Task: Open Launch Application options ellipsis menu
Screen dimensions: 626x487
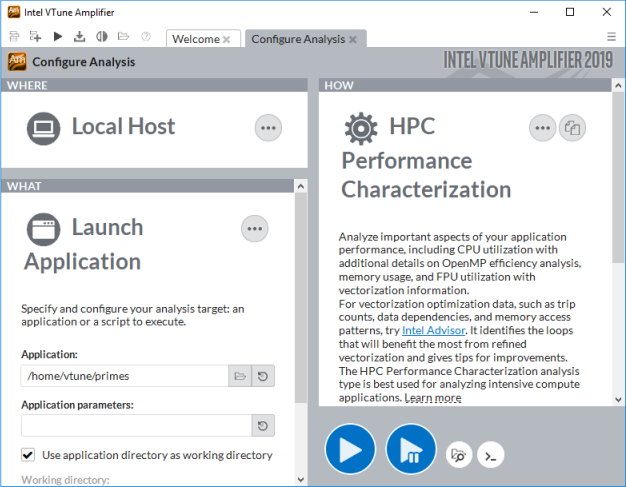Action: 255,229
